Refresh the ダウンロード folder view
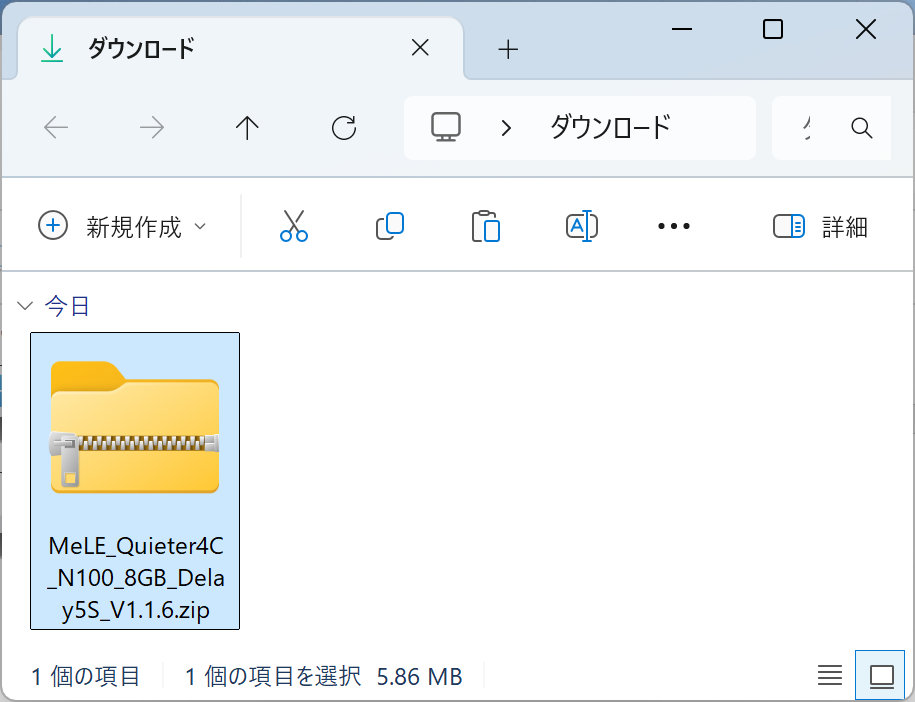Screen dimensions: 915x702 click(x=344, y=128)
